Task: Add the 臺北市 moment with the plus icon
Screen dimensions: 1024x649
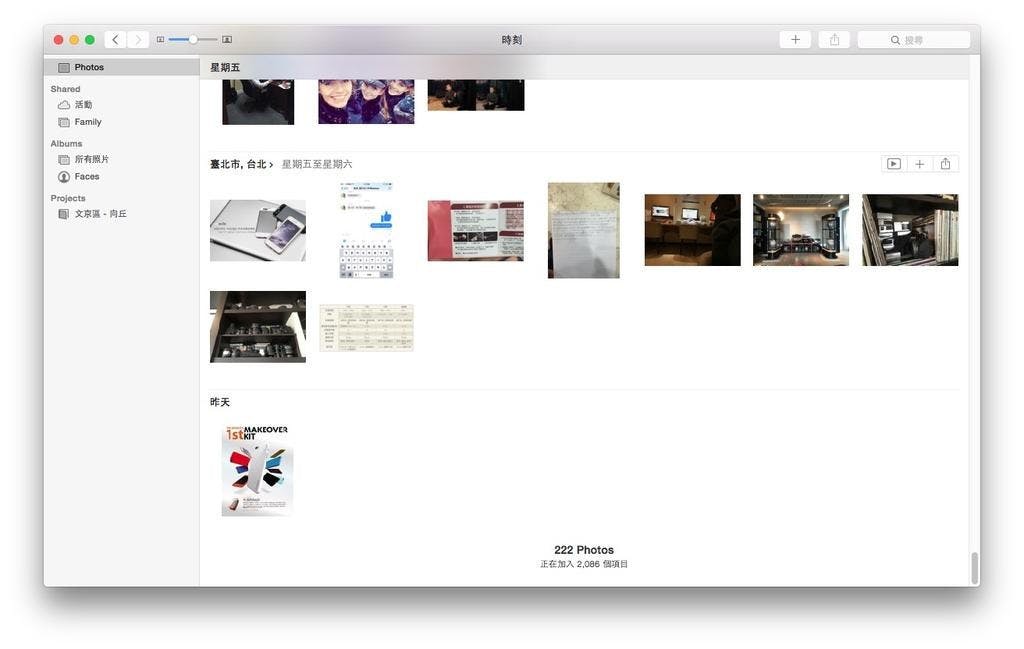Action: pos(920,164)
